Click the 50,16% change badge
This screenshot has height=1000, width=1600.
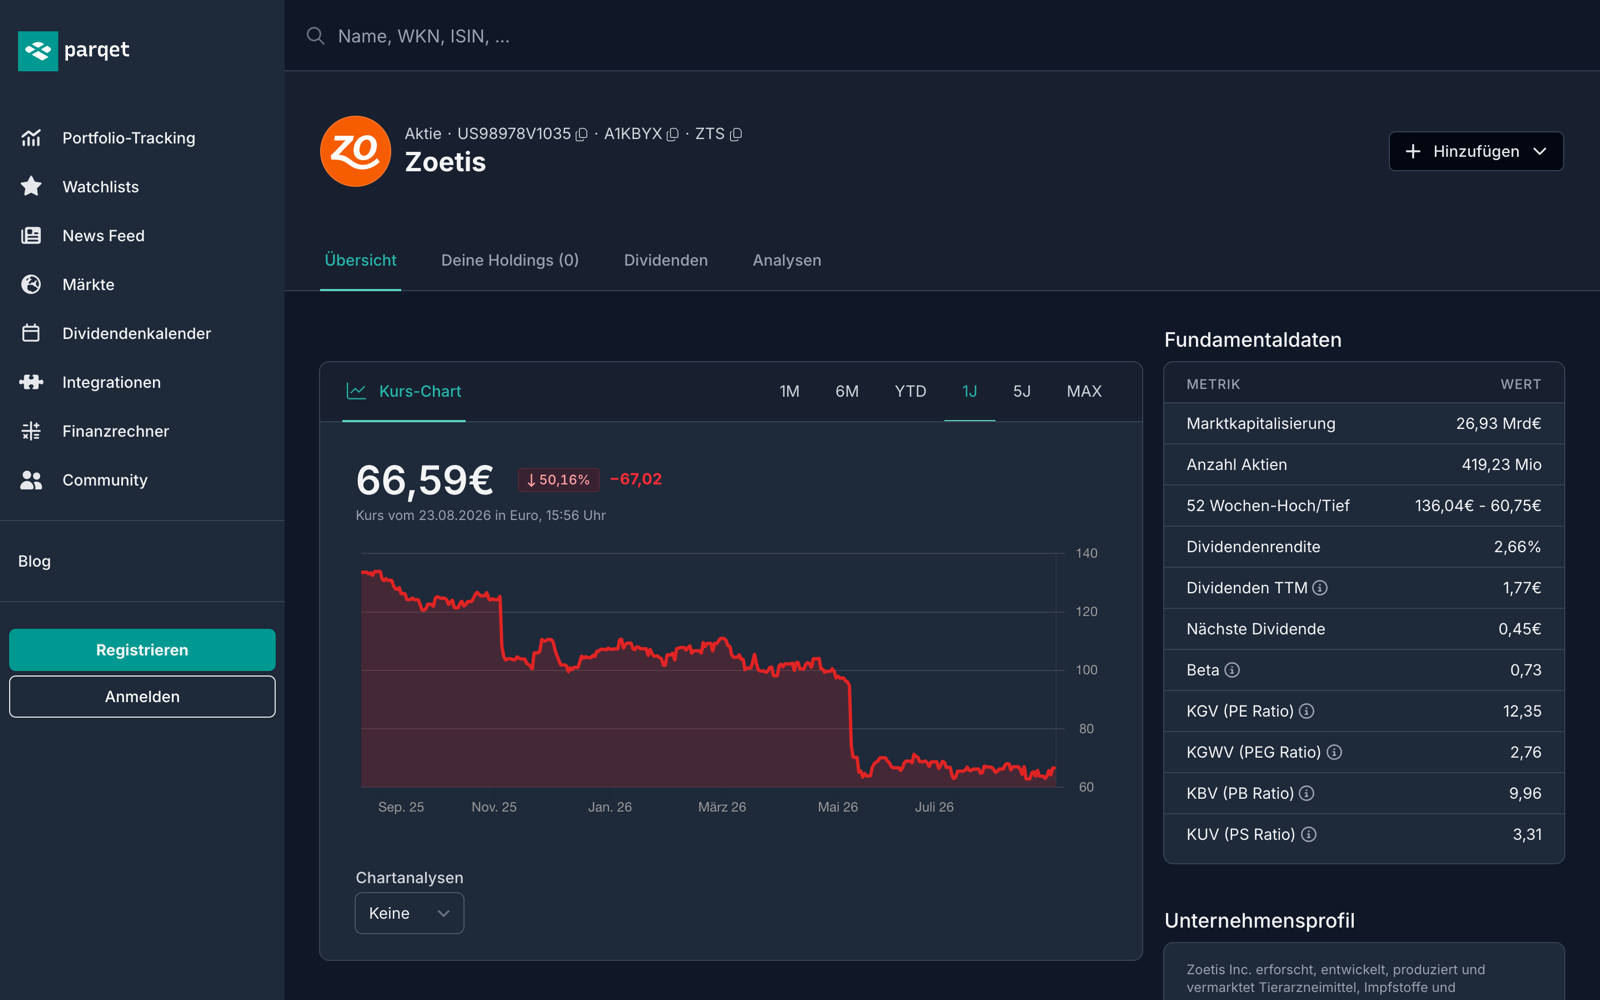coord(558,480)
